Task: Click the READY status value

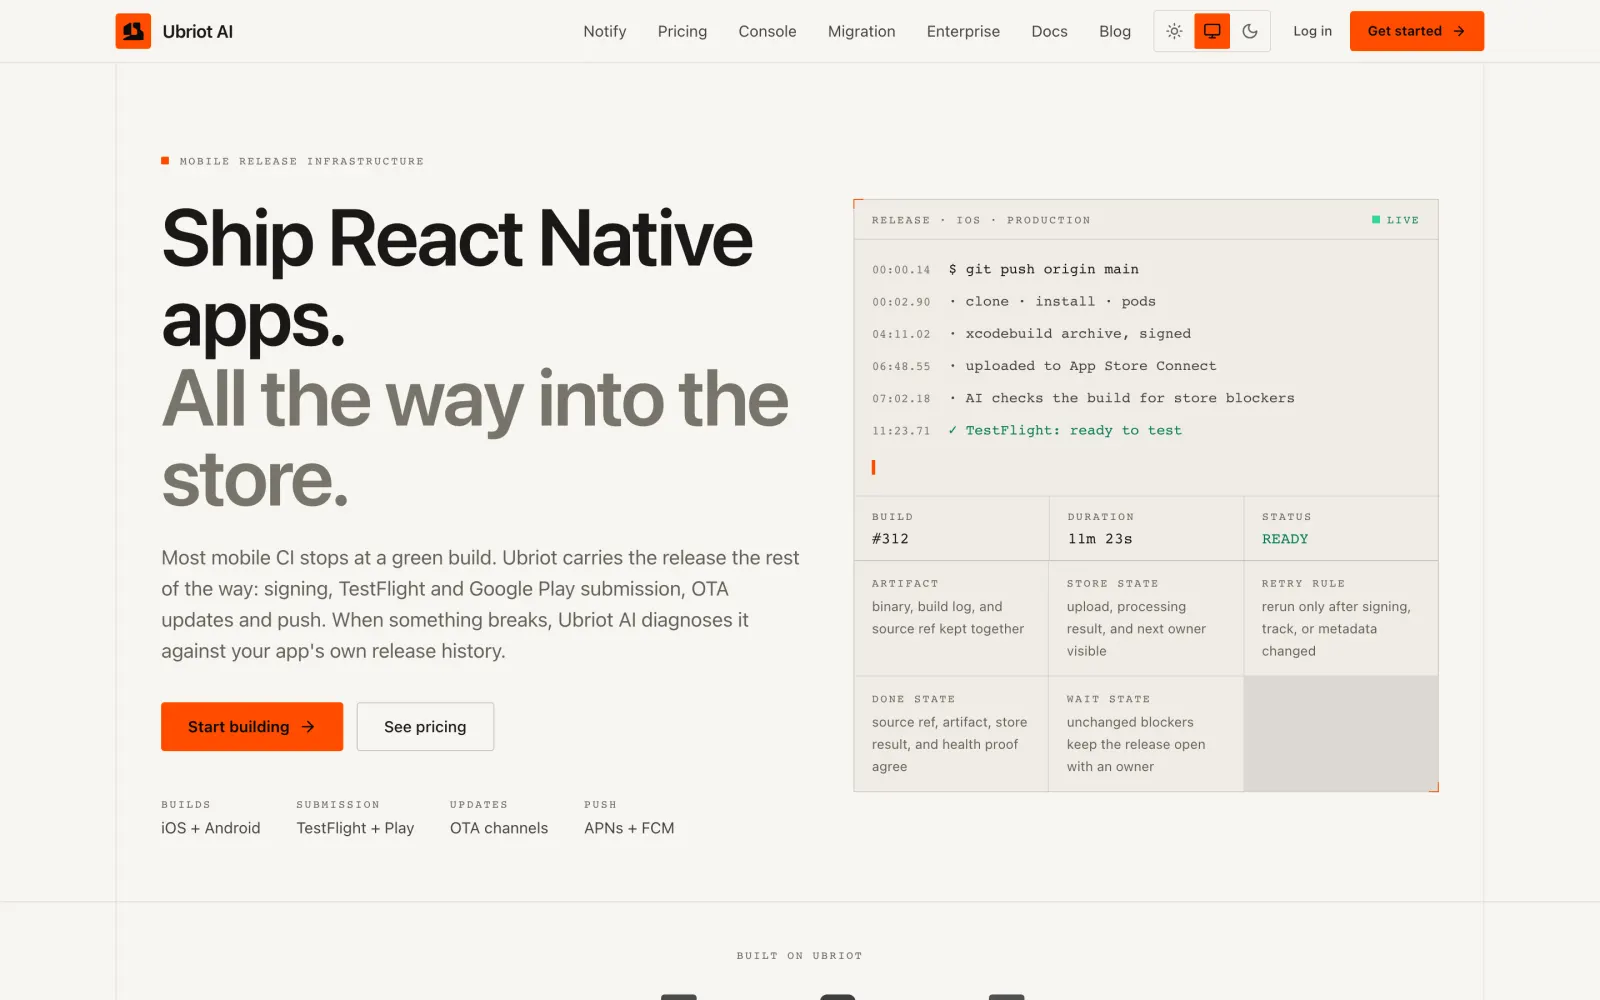Action: point(1285,539)
